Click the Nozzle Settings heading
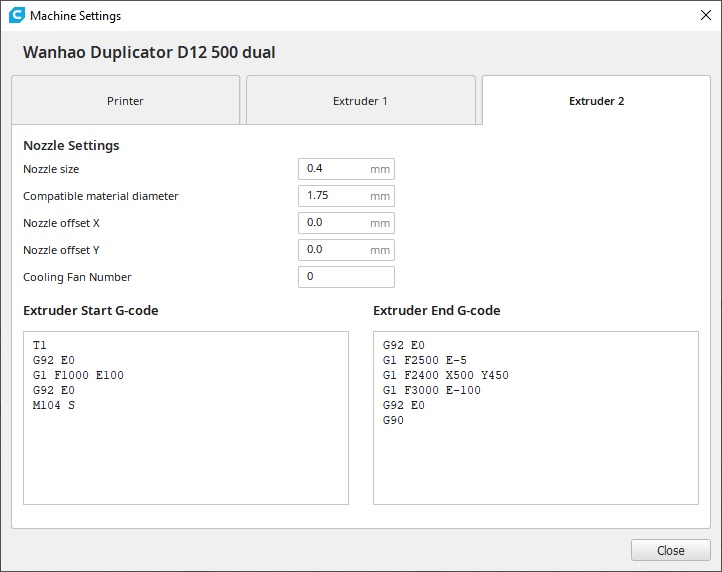The image size is (722, 572). click(x=71, y=146)
